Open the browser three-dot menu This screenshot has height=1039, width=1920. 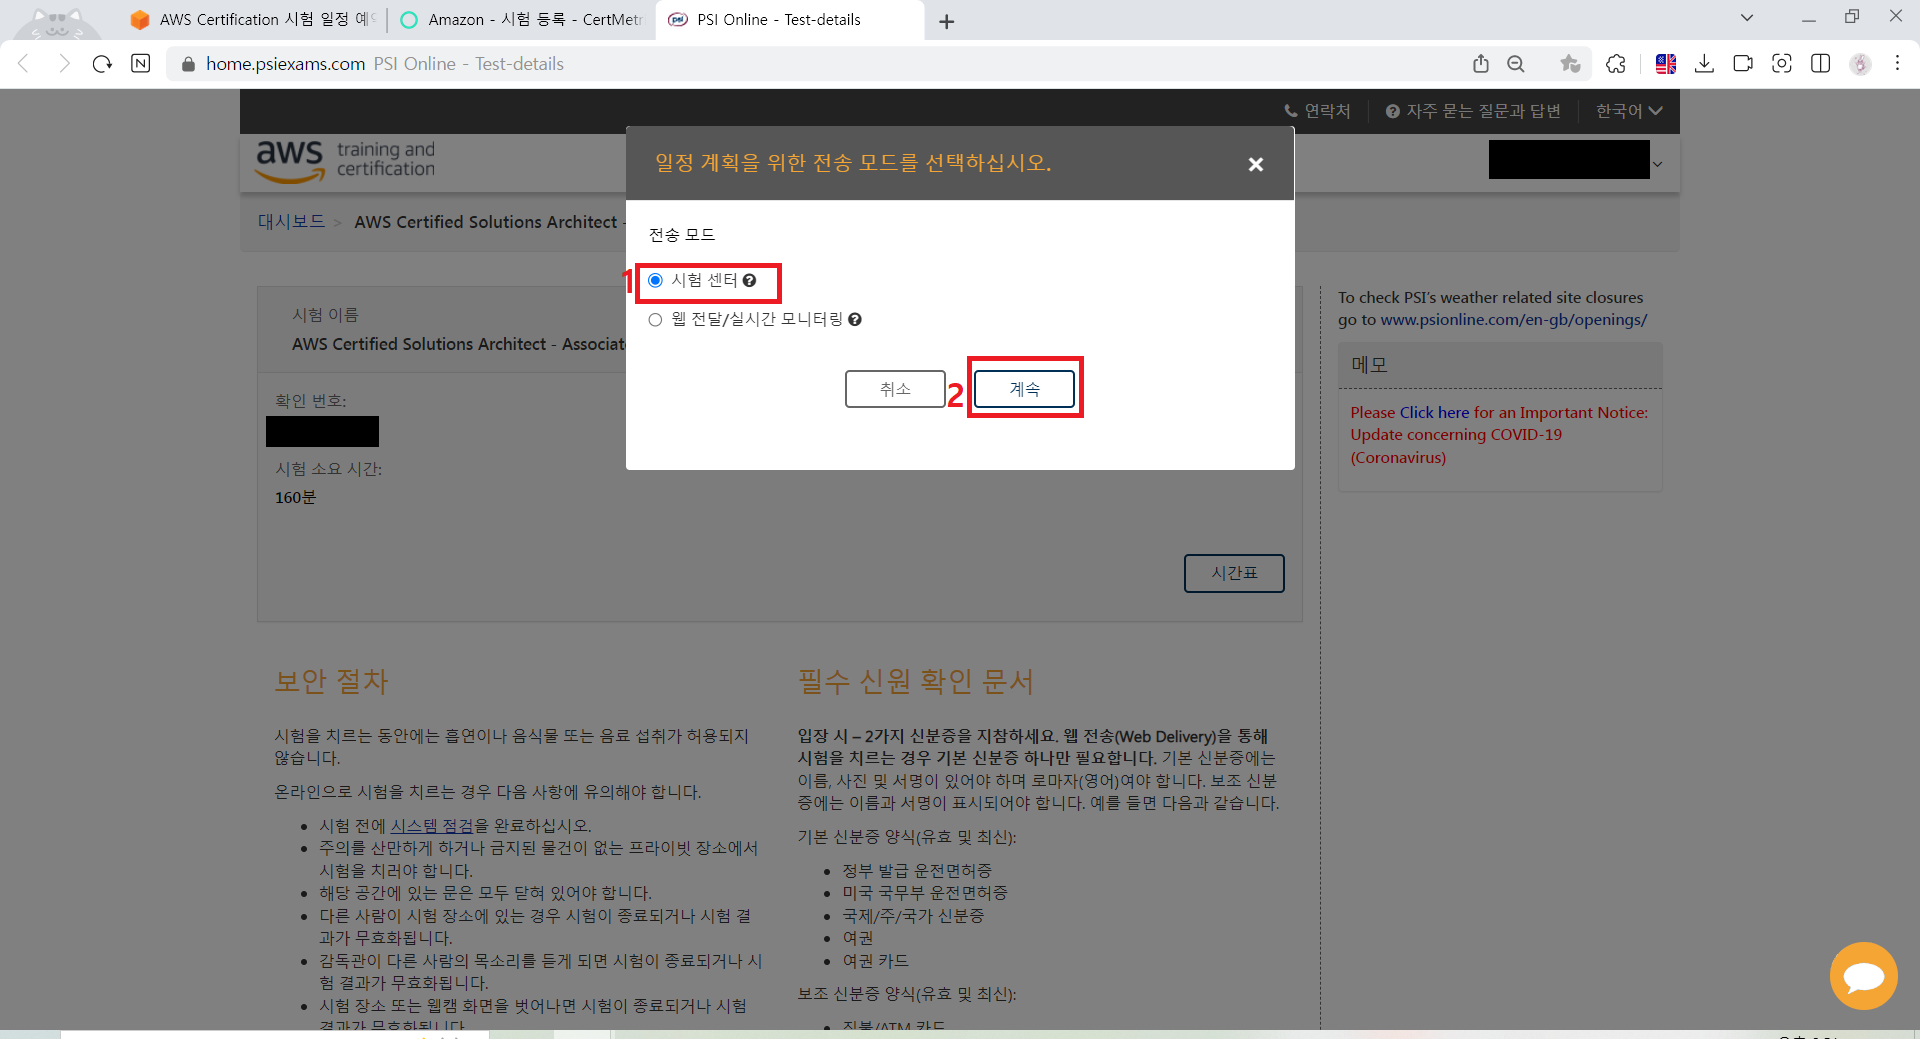tap(1897, 64)
